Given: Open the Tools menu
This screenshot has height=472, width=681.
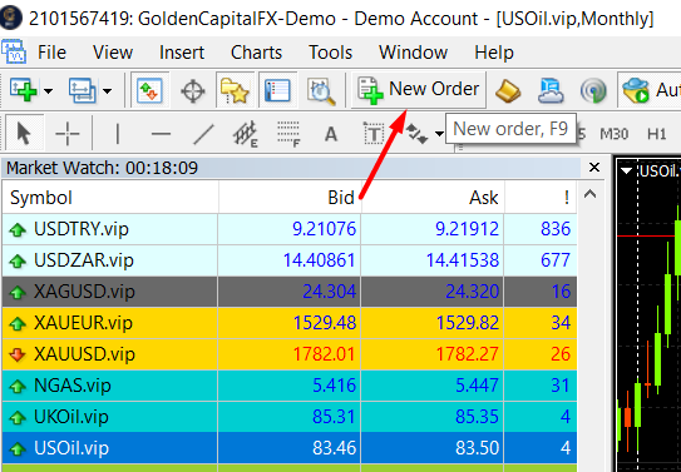Looking at the screenshot, I should tap(330, 53).
